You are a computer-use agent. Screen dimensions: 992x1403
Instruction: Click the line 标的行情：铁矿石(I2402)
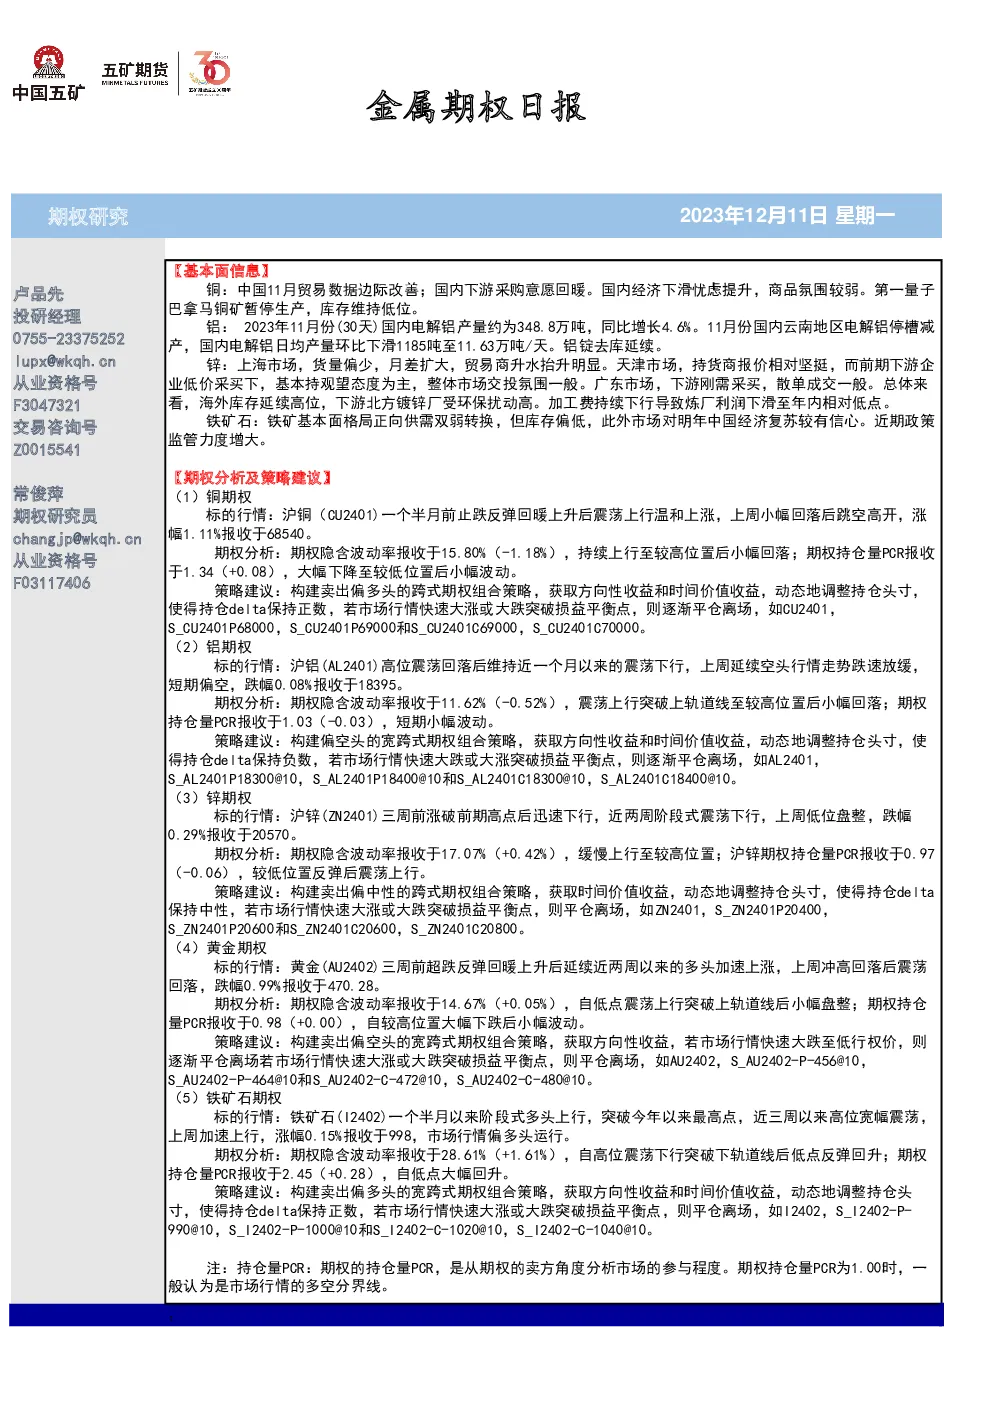click(548, 1126)
